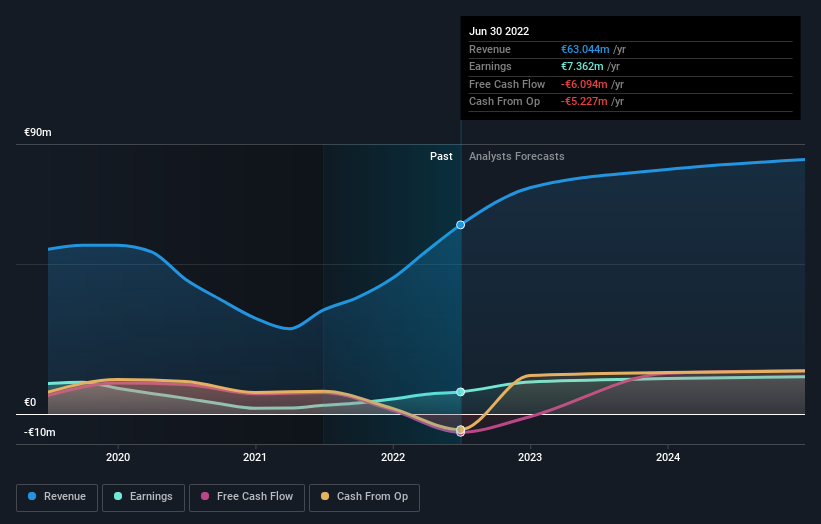Click the €63.044m revenue value
821x524 pixels.
point(585,49)
